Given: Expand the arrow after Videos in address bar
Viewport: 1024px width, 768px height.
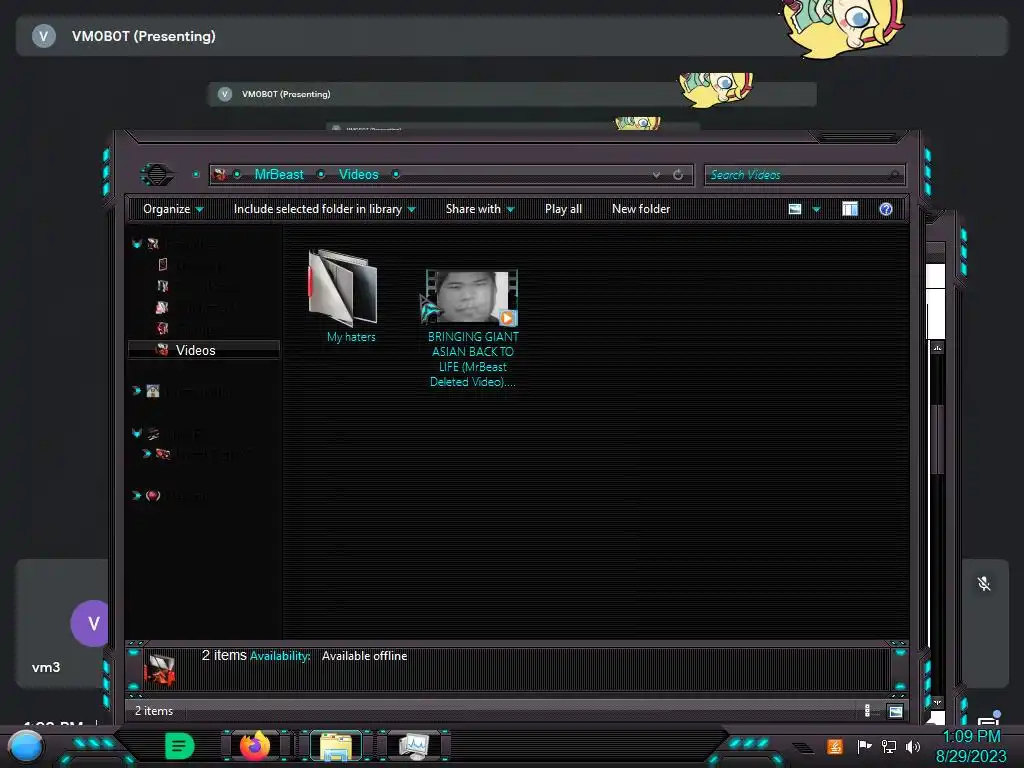Looking at the screenshot, I should (x=396, y=174).
